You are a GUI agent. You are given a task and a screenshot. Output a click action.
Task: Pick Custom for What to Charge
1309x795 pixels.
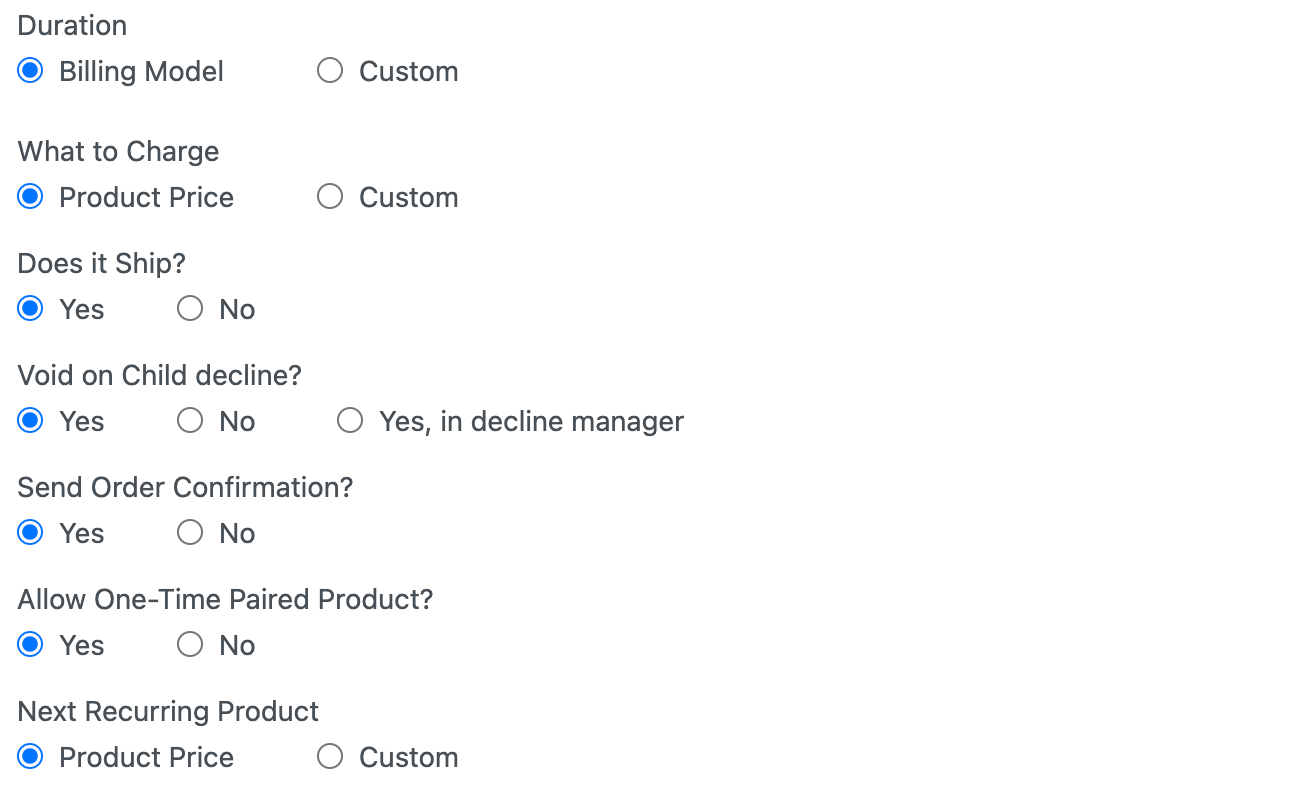(x=330, y=197)
